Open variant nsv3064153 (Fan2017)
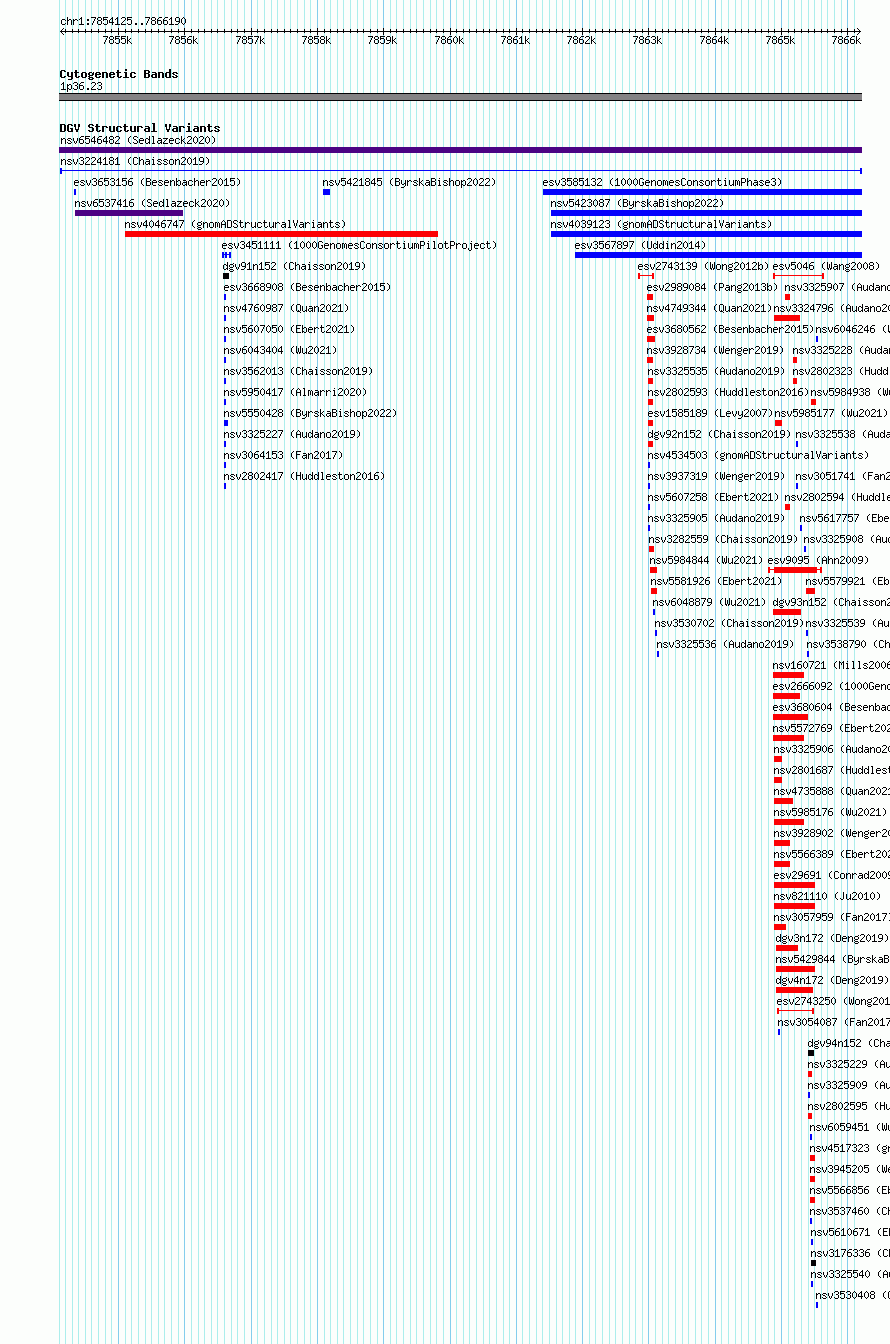This screenshot has height=1344, width=890. click(x=283, y=455)
